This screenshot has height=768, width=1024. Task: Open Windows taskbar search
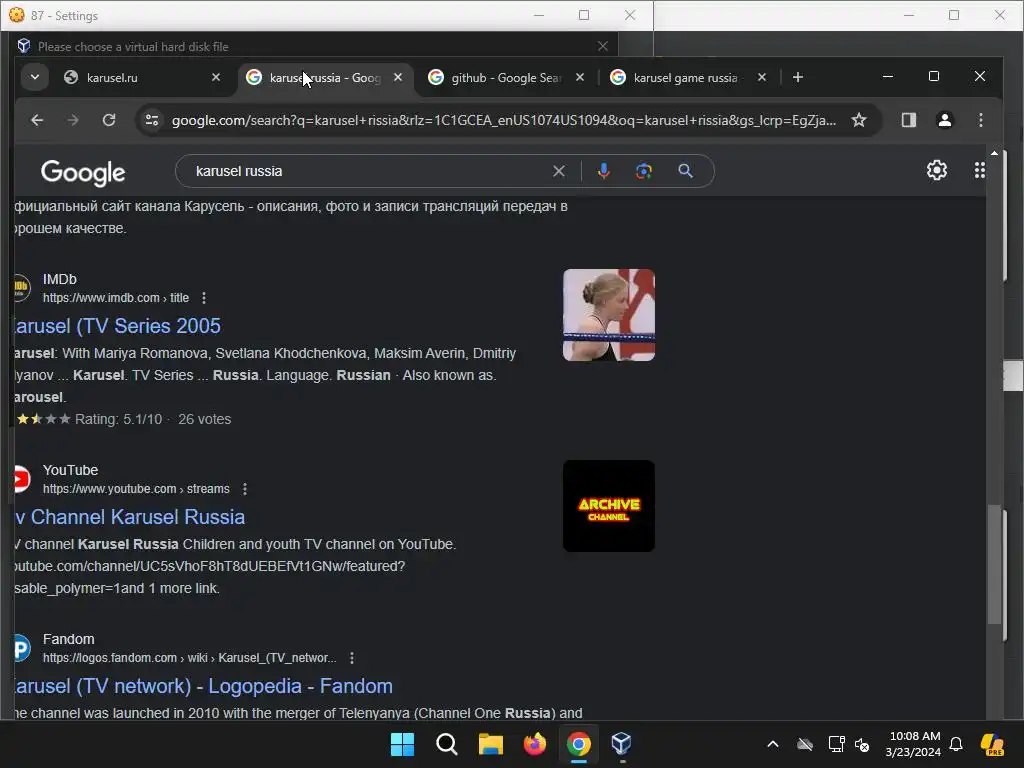click(447, 744)
